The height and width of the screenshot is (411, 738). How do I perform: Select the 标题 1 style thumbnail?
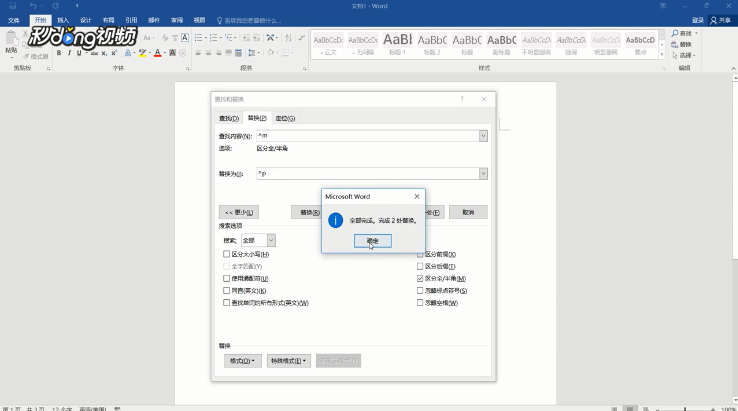point(397,44)
